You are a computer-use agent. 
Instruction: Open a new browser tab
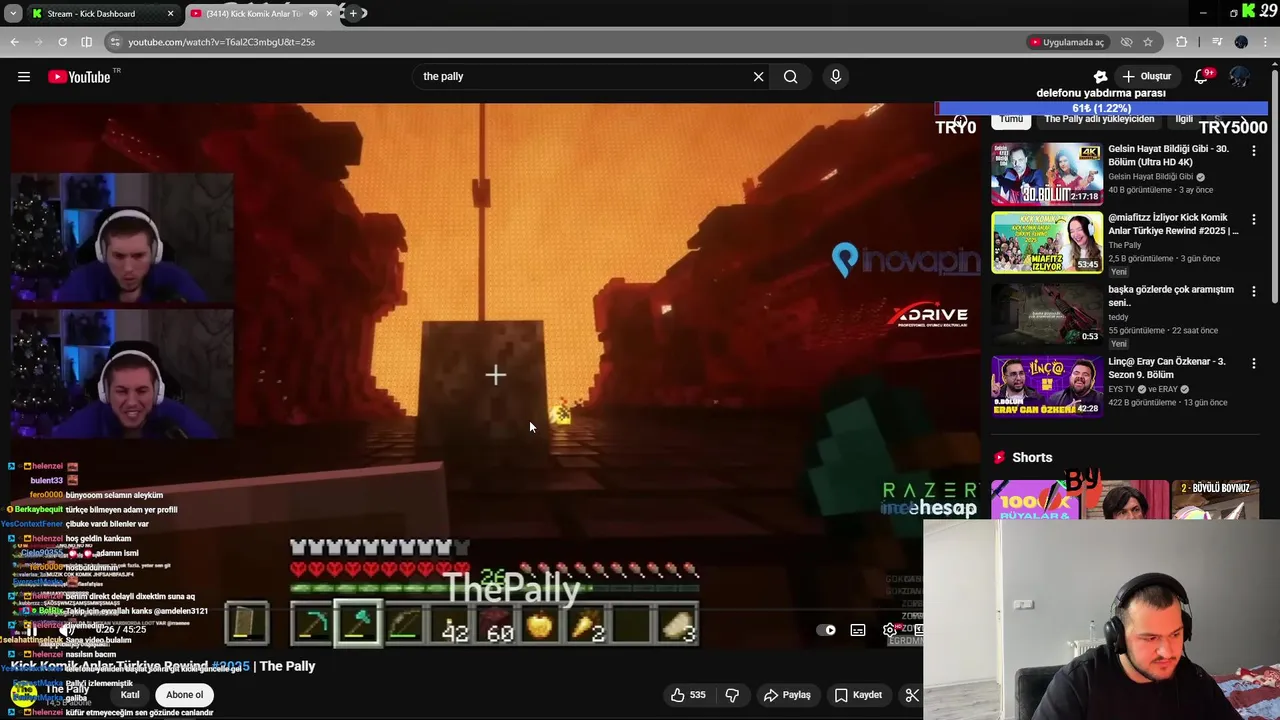[353, 14]
